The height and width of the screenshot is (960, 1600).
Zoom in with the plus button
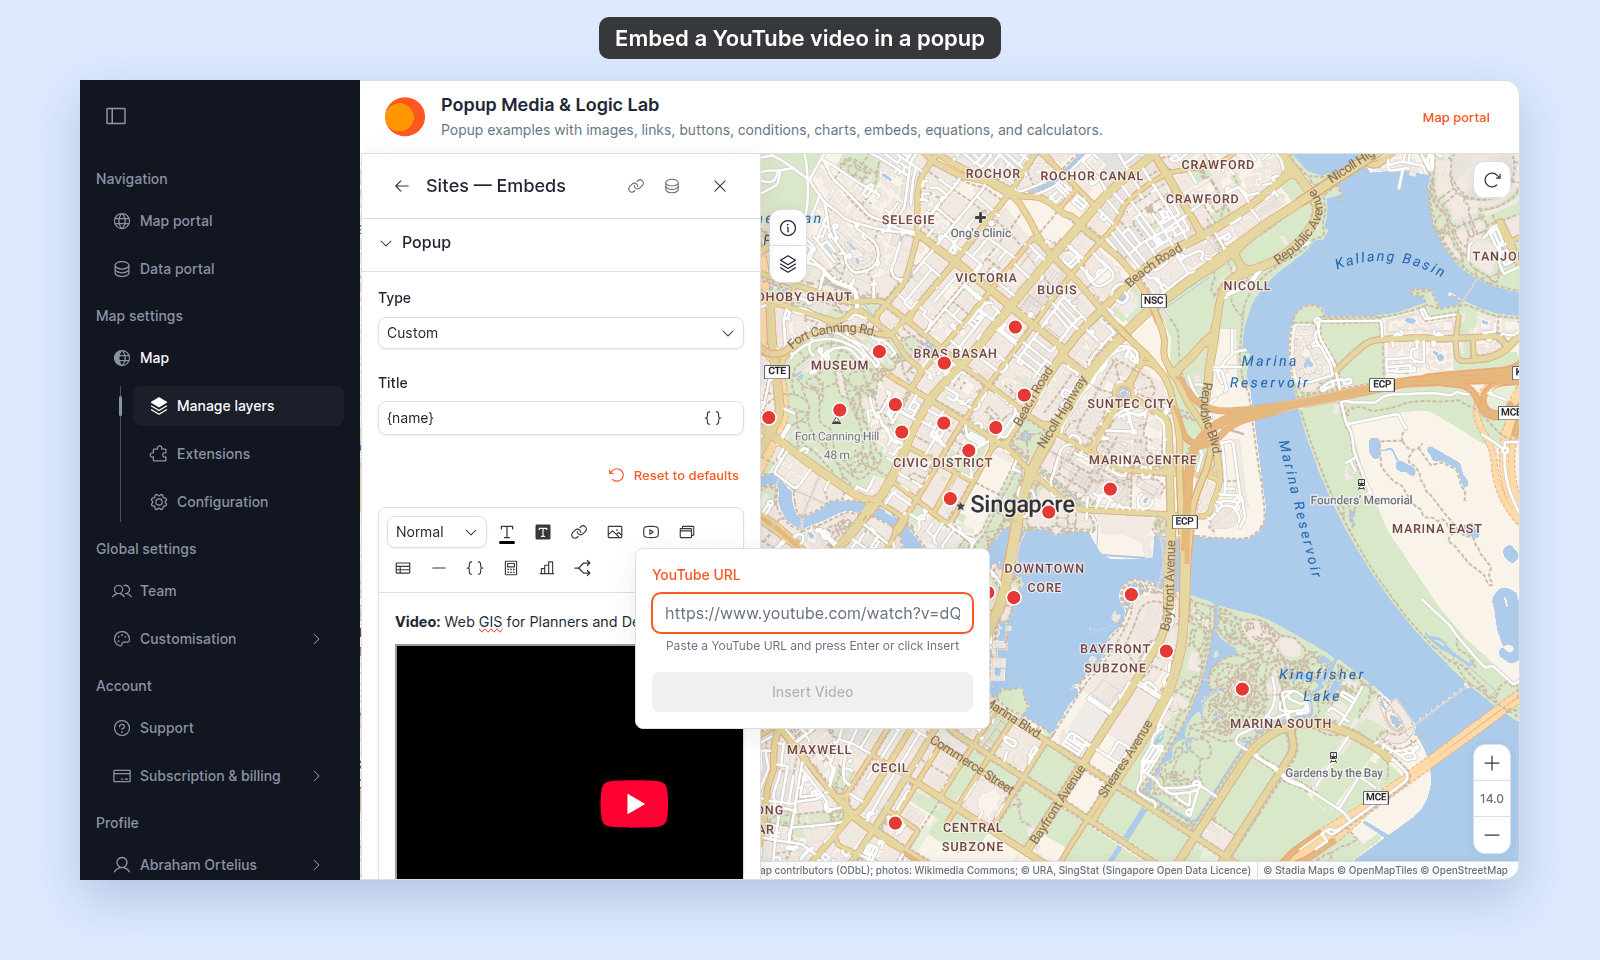pos(1492,763)
